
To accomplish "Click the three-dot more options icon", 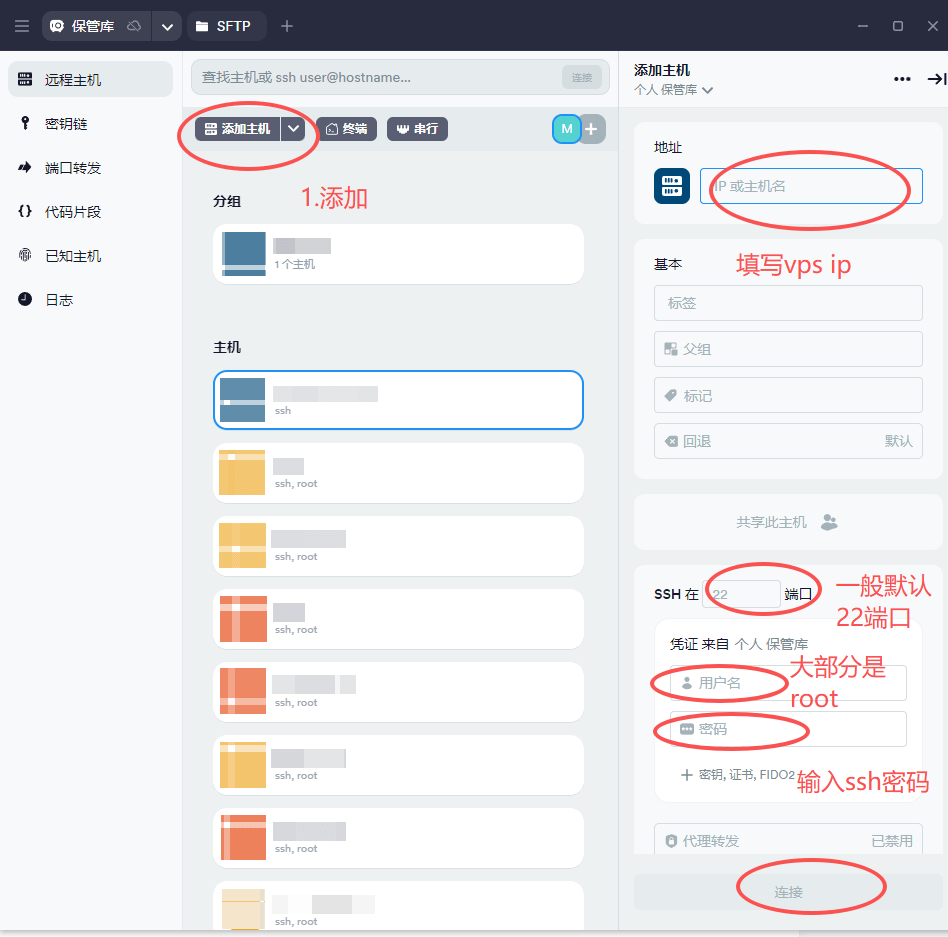I will [902, 79].
